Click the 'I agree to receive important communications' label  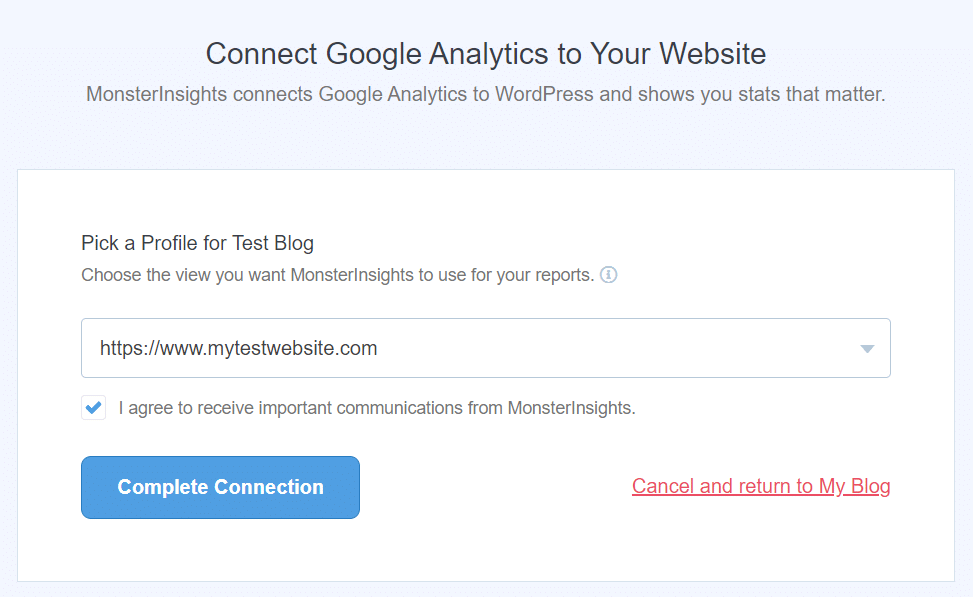pyautogui.click(x=376, y=408)
